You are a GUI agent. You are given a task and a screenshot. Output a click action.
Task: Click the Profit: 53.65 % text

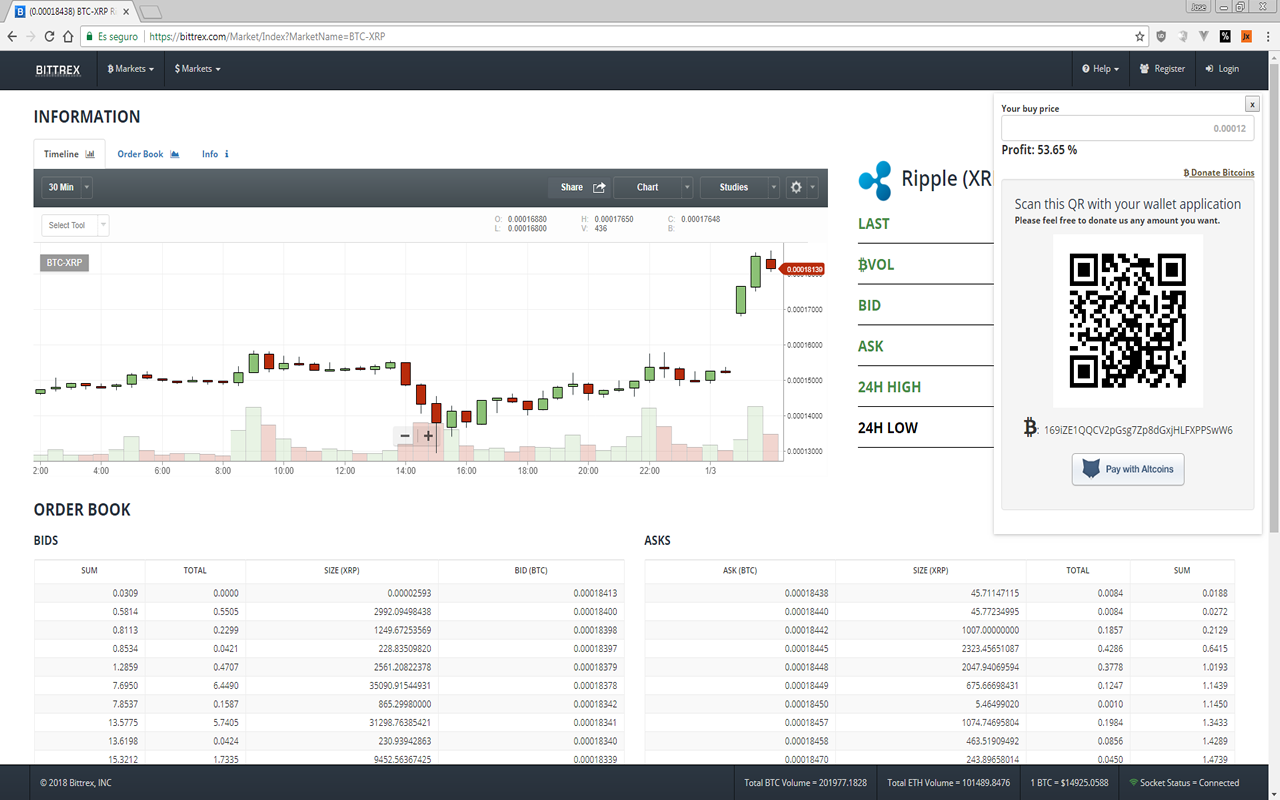coord(1039,150)
